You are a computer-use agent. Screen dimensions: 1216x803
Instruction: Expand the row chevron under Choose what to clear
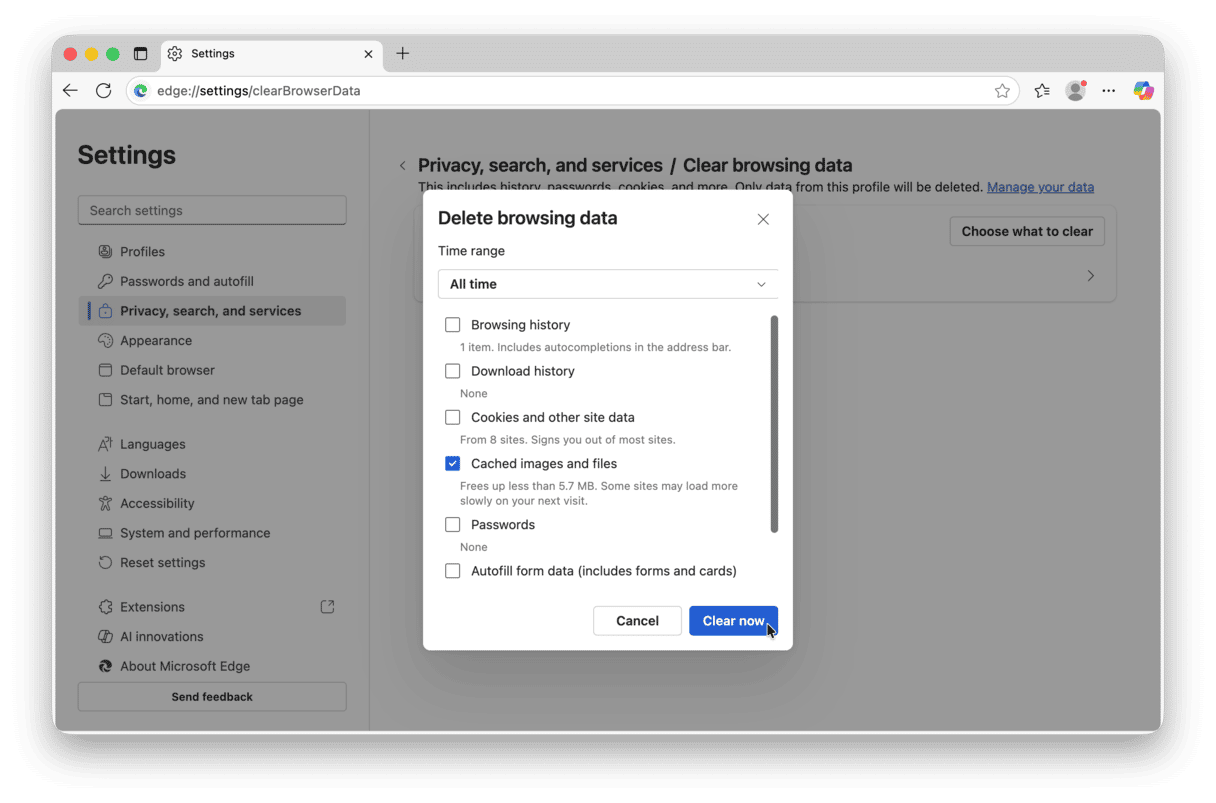pyautogui.click(x=1090, y=276)
